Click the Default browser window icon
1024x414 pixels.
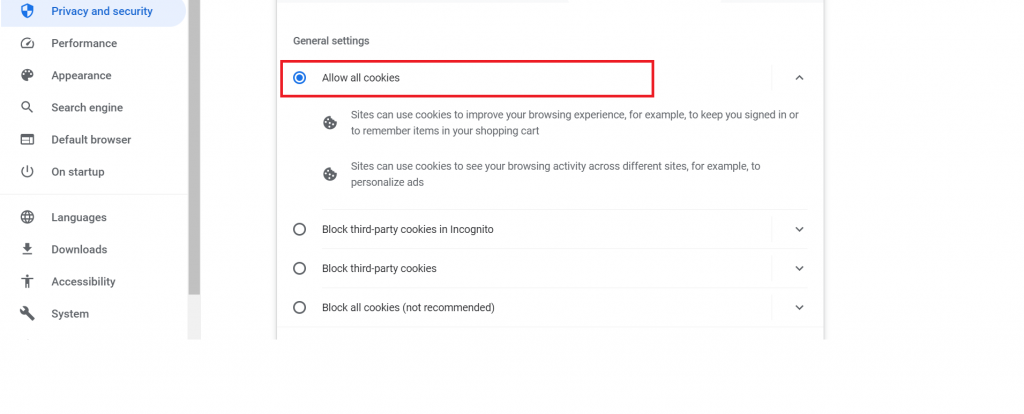coord(28,139)
